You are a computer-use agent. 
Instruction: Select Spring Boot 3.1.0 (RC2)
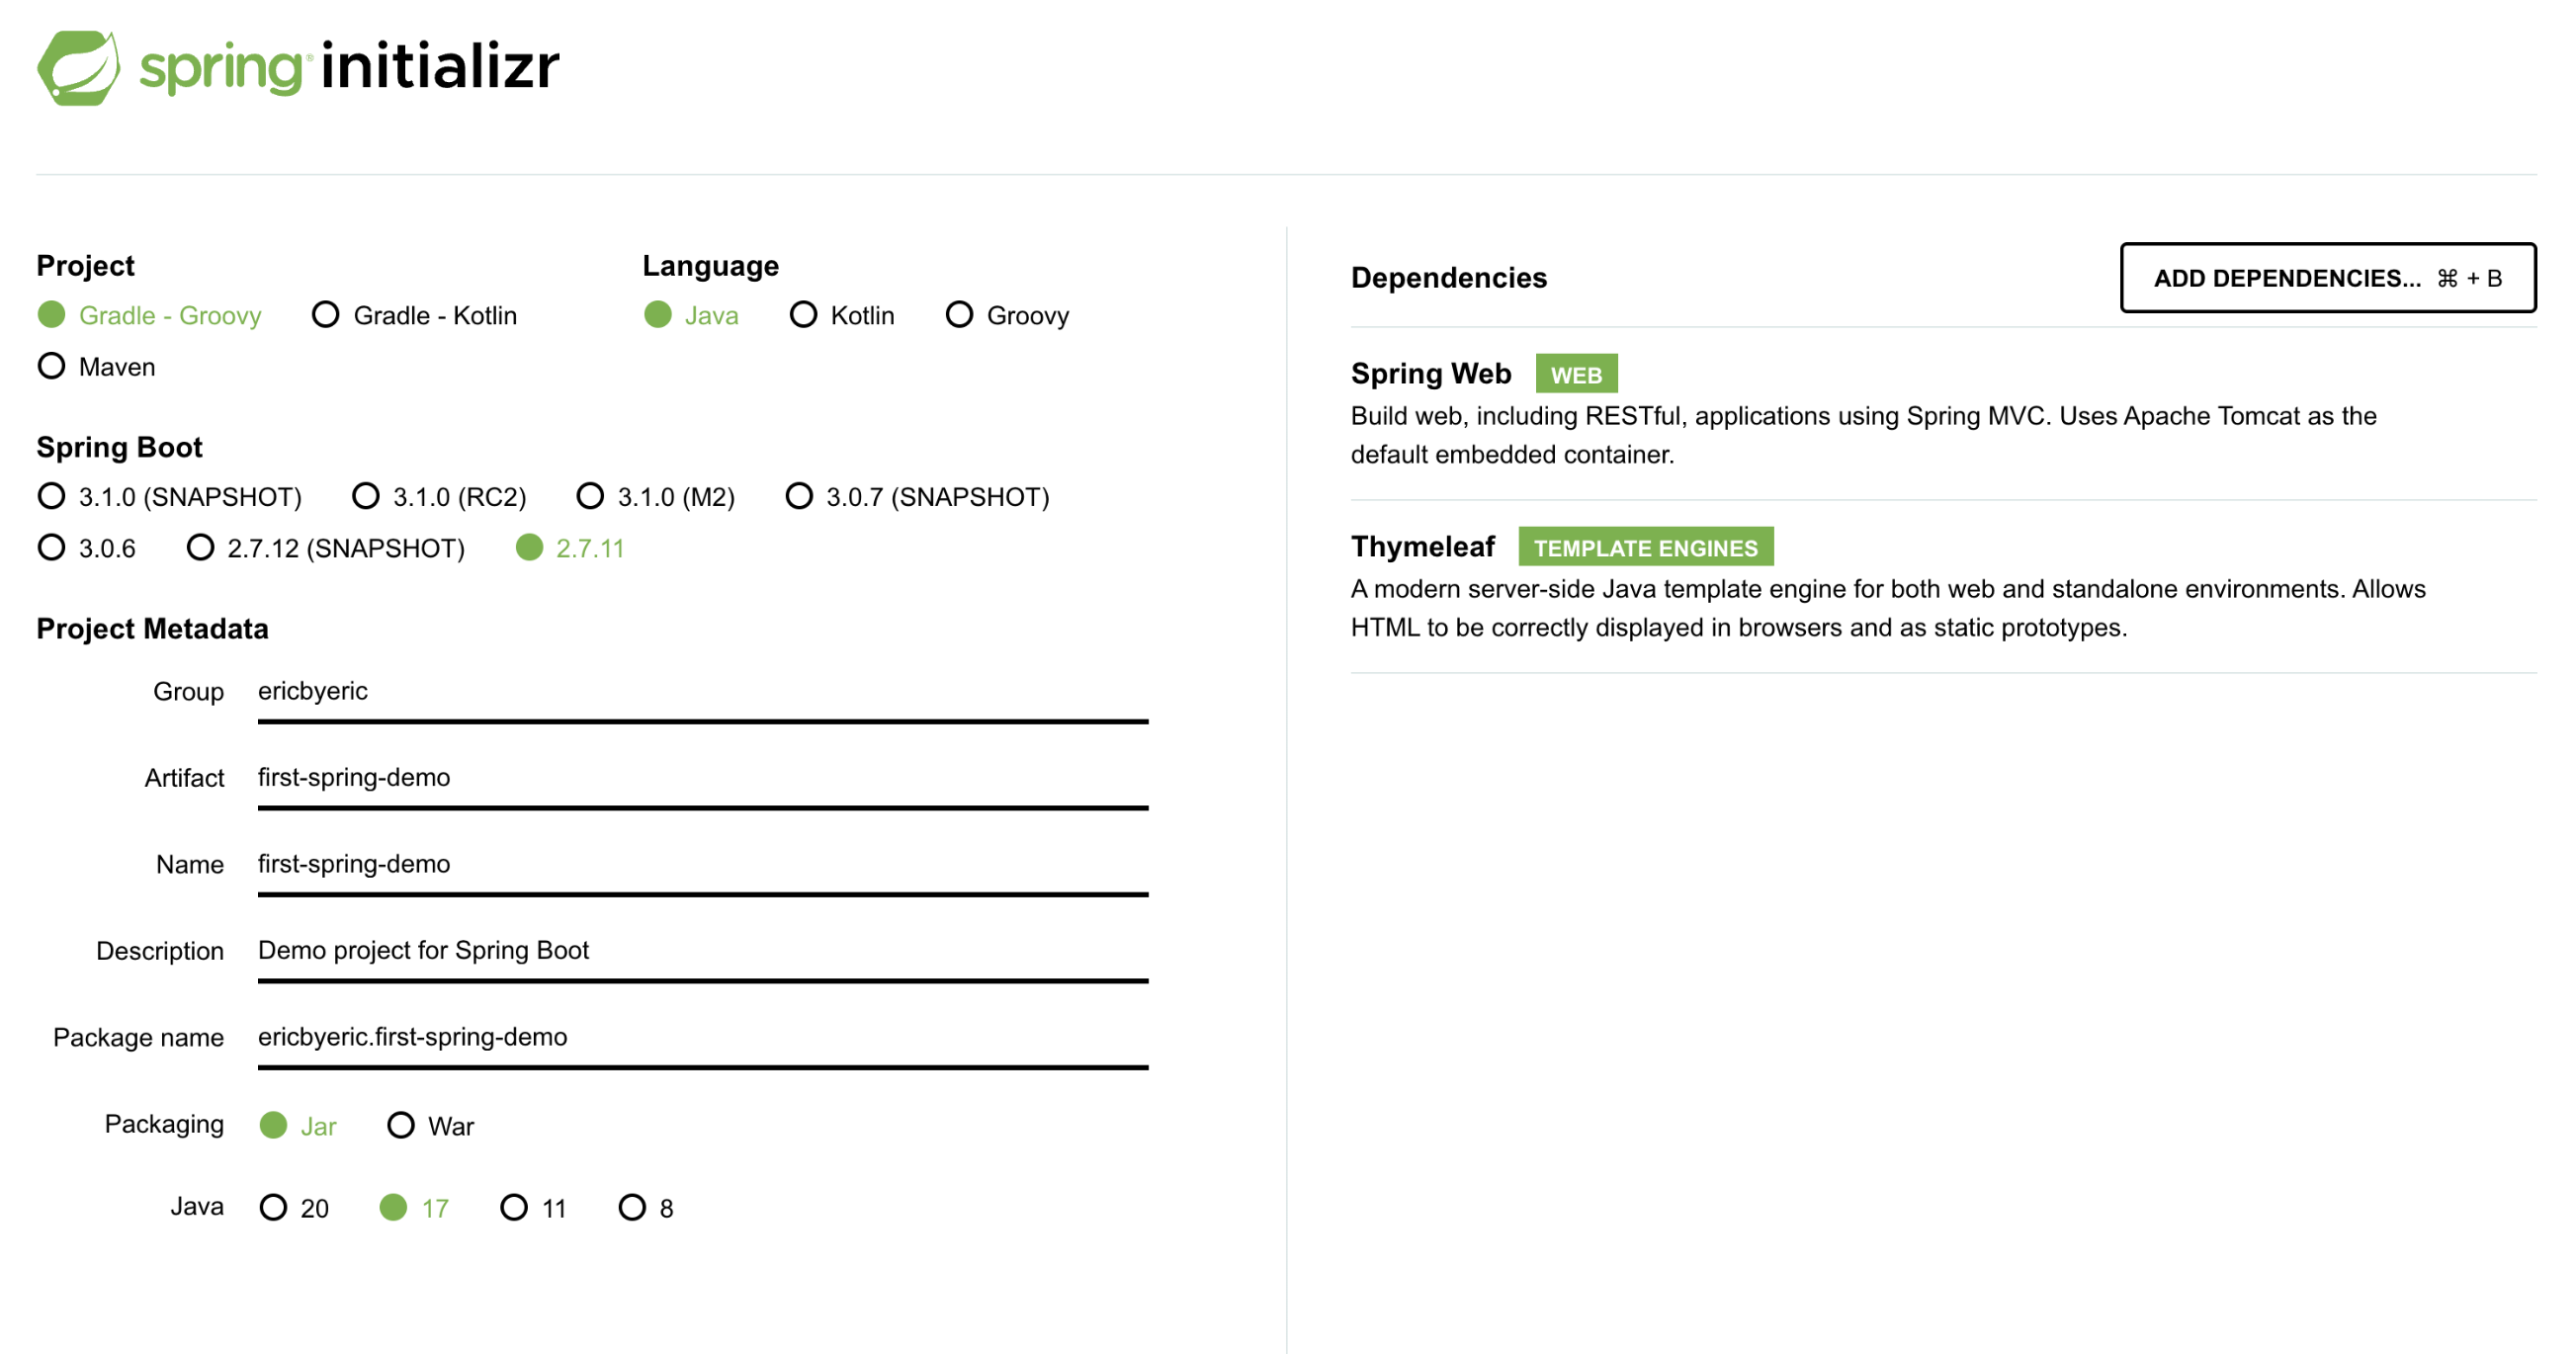(x=366, y=496)
